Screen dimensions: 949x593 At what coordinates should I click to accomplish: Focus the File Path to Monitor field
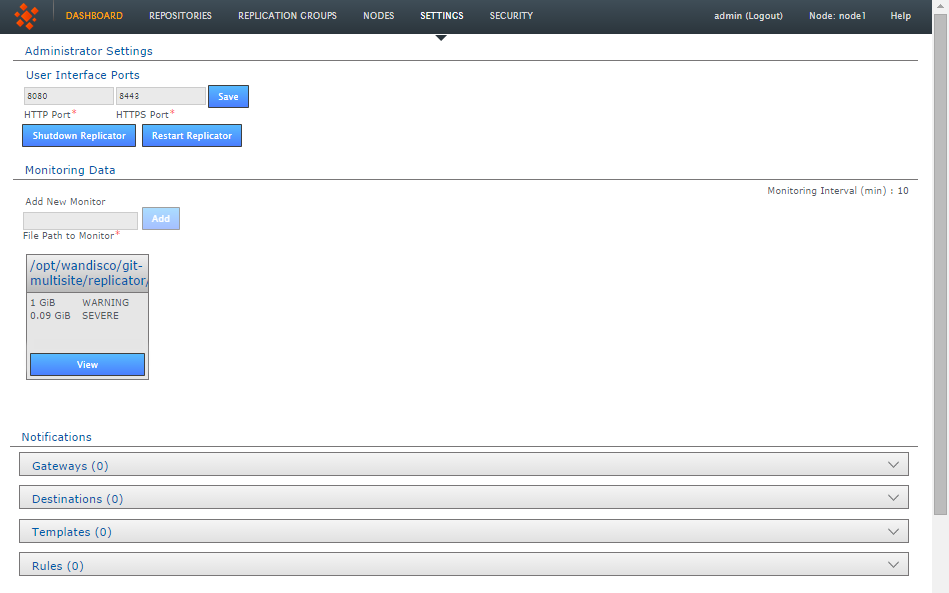coord(80,220)
